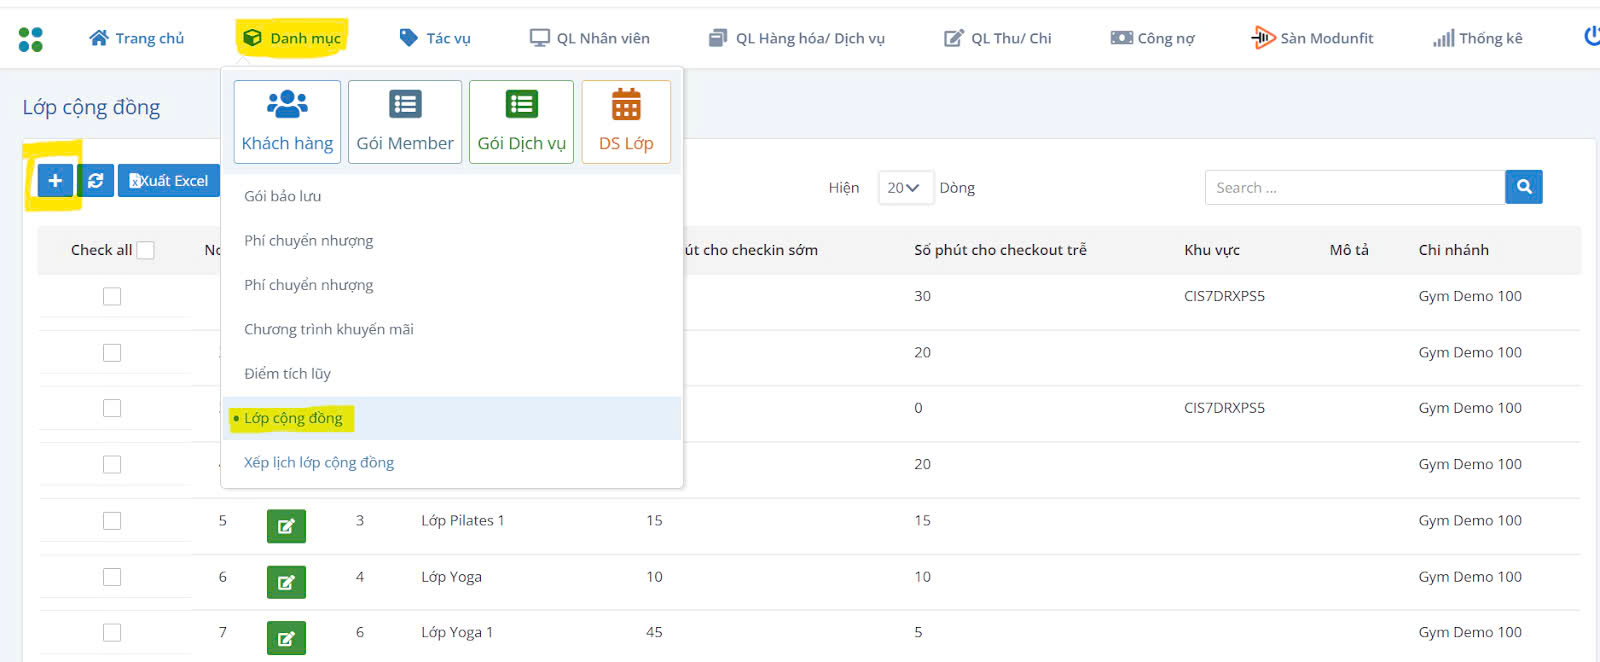The image size is (1600, 662).
Task: Tick the checkbox for row 6
Action: pos(112,577)
